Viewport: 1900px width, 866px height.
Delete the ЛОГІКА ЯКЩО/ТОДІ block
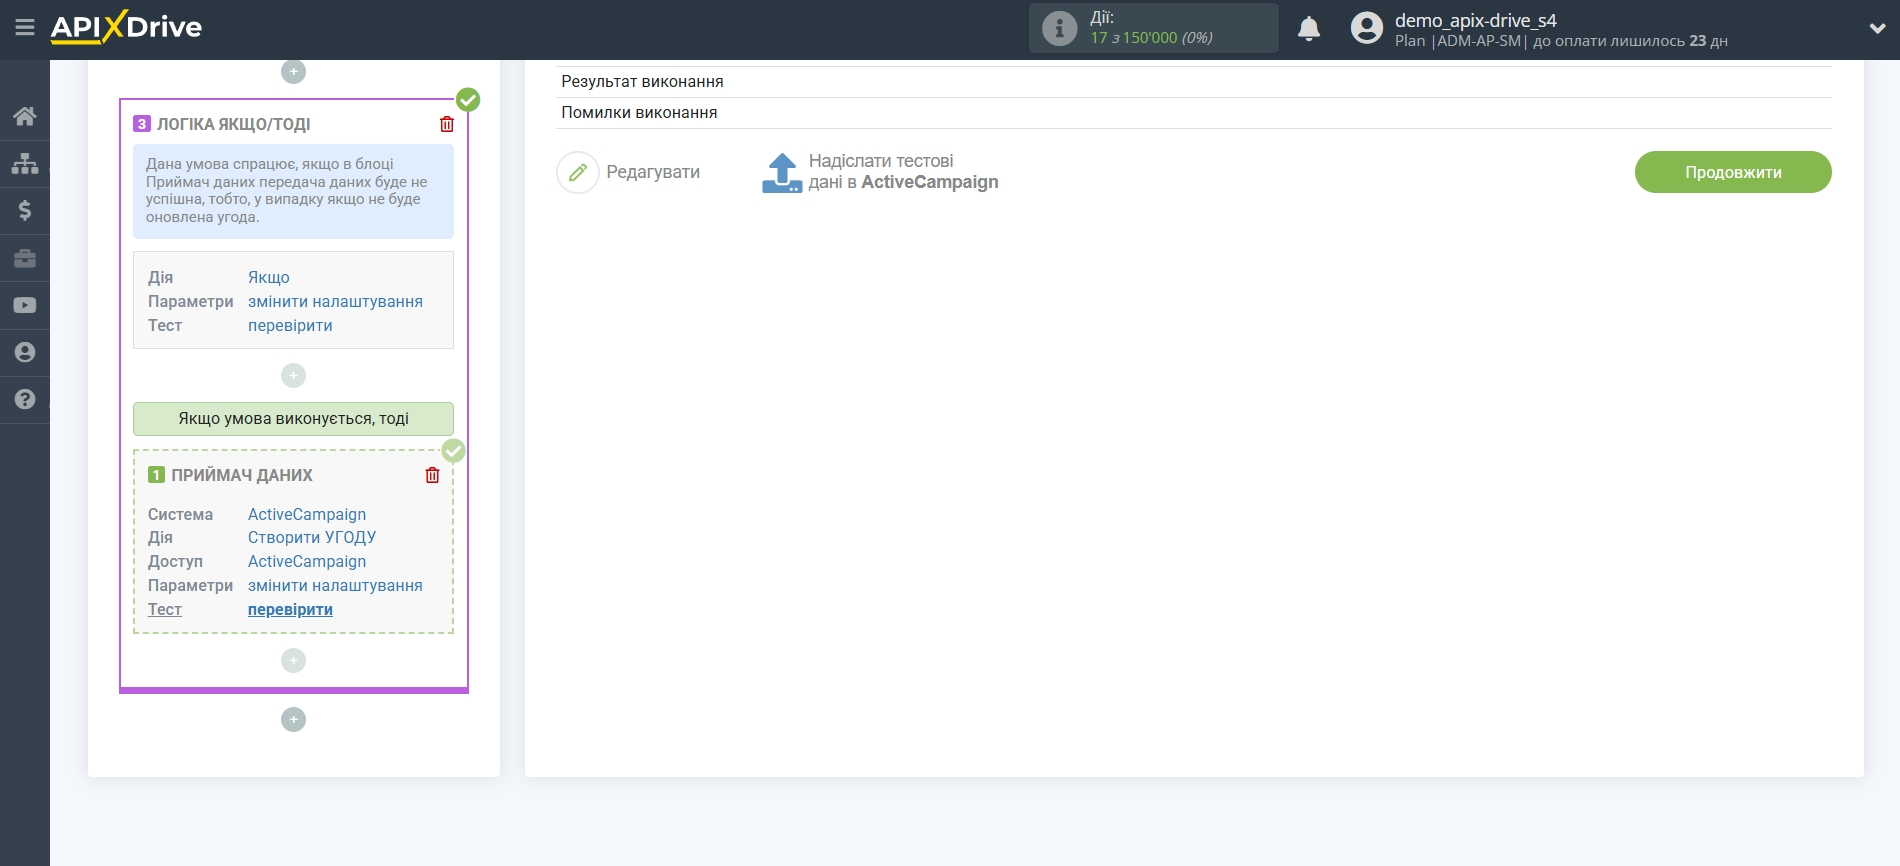coord(447,124)
